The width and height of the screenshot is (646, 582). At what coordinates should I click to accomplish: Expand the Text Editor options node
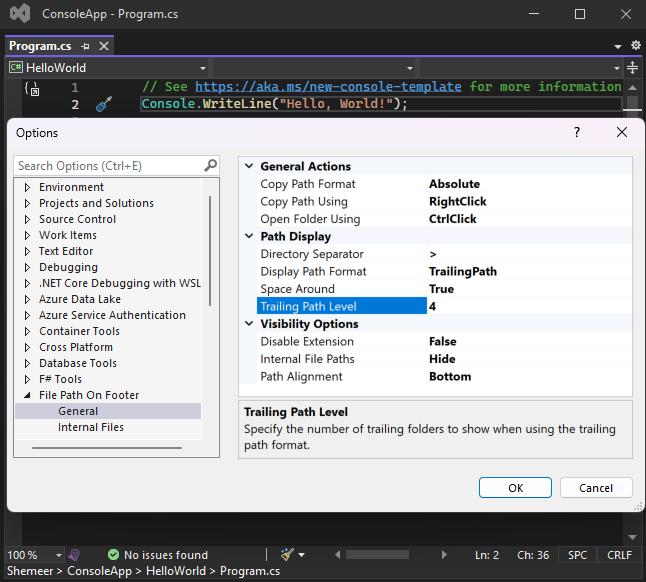point(27,251)
